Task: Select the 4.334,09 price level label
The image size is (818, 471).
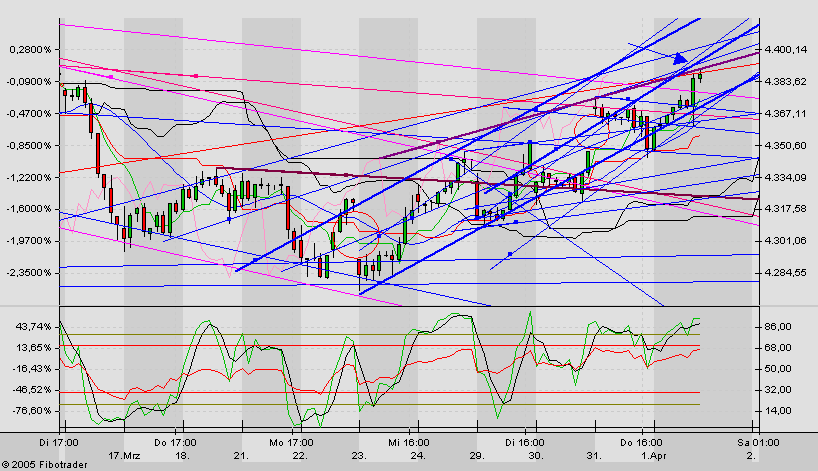Action: tap(785, 178)
